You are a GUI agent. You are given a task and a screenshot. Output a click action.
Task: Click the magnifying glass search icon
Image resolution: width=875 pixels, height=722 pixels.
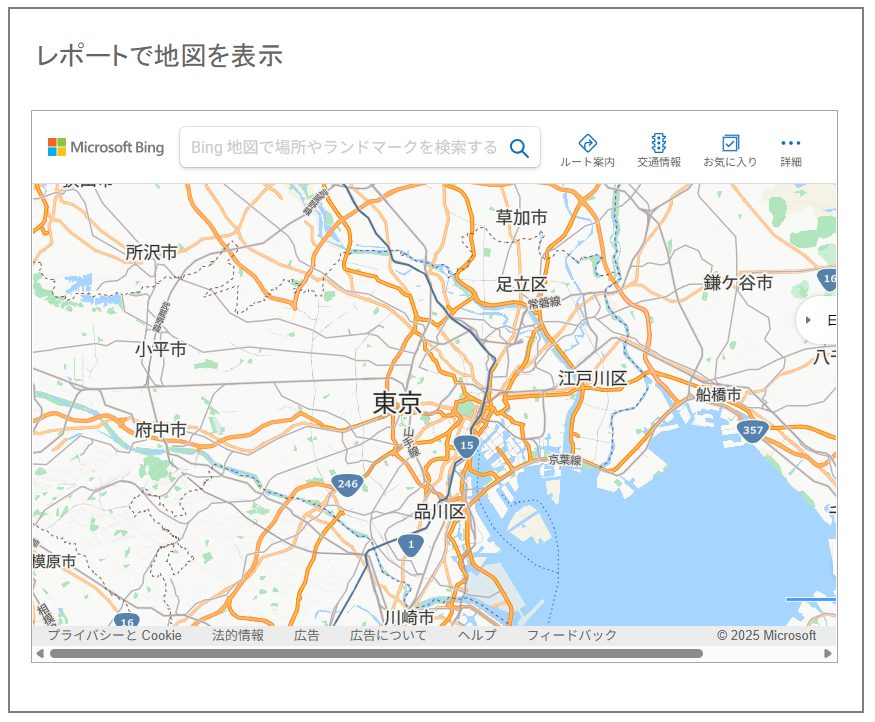click(519, 148)
